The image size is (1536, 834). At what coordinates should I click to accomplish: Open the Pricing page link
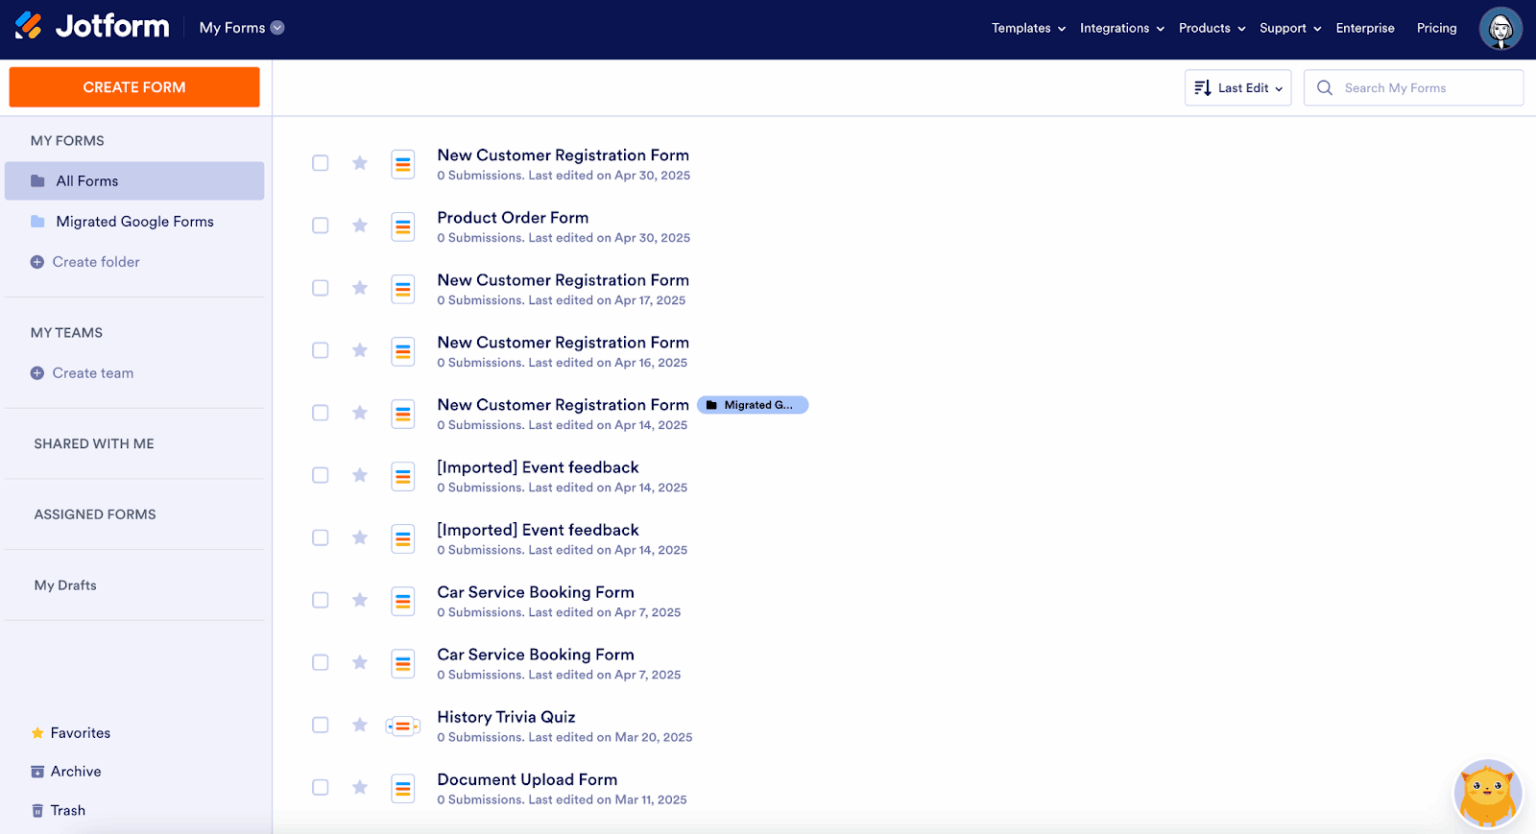click(1436, 28)
